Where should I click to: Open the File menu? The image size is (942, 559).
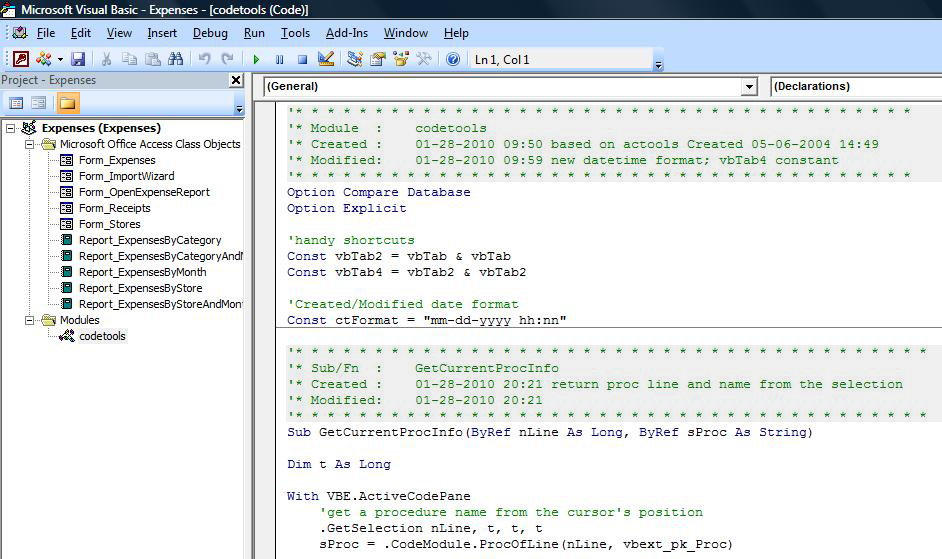46,33
